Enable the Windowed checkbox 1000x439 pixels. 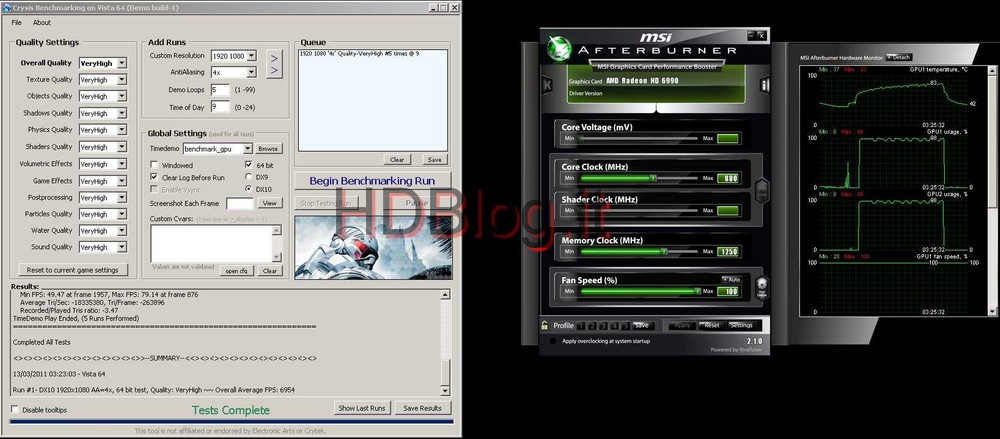154,165
